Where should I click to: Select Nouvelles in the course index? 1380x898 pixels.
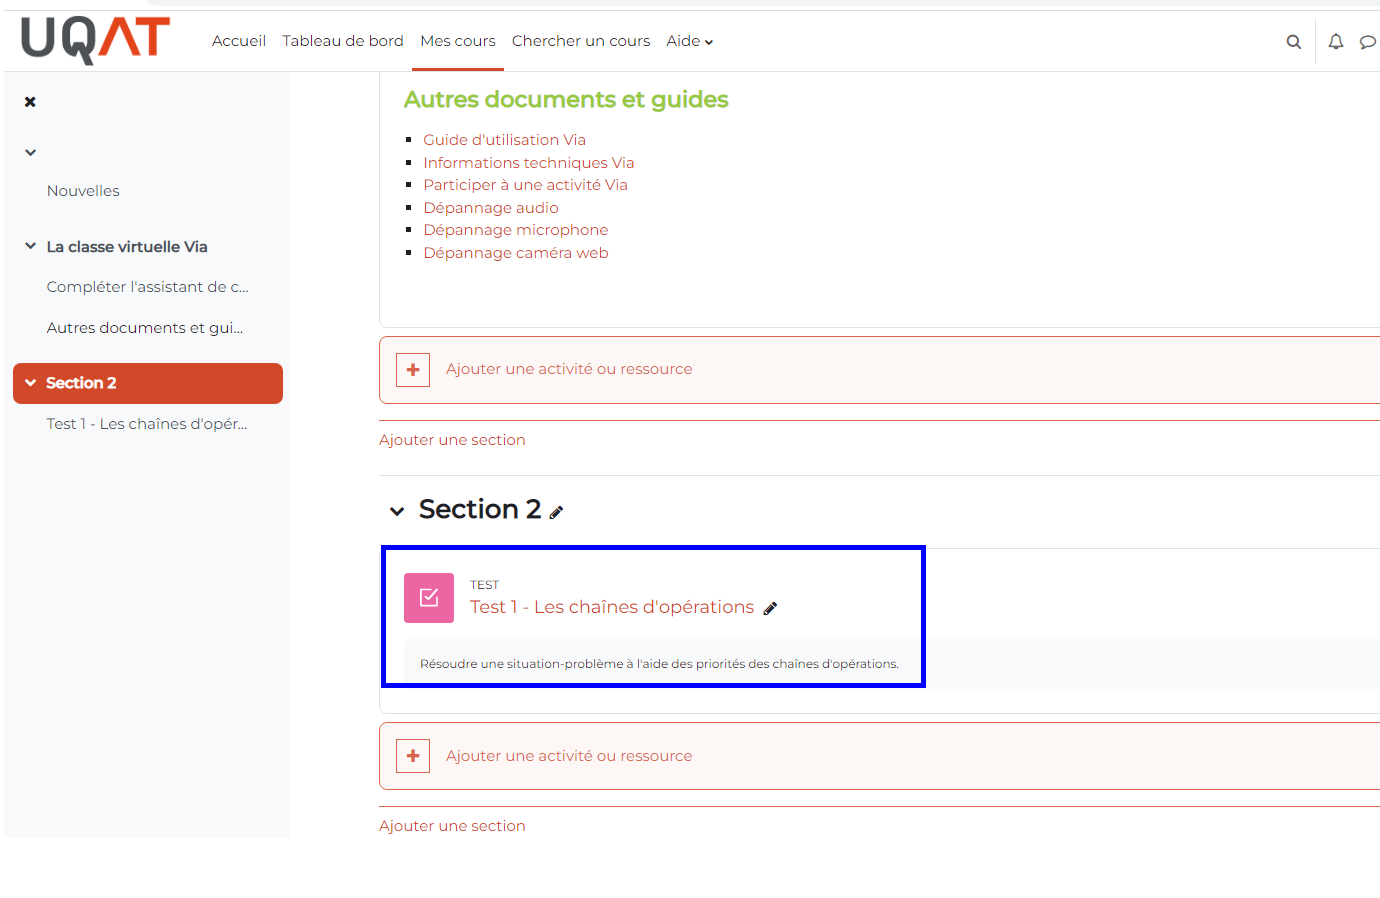[x=83, y=191]
